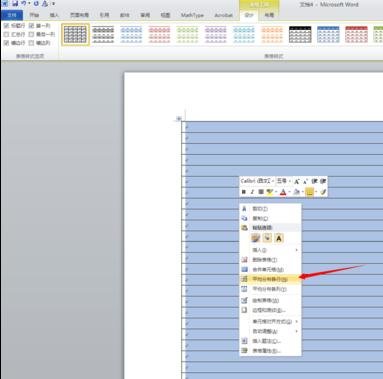Click the Shrink Font icon in mini toolbar
The height and width of the screenshot is (379, 383).
(305, 181)
